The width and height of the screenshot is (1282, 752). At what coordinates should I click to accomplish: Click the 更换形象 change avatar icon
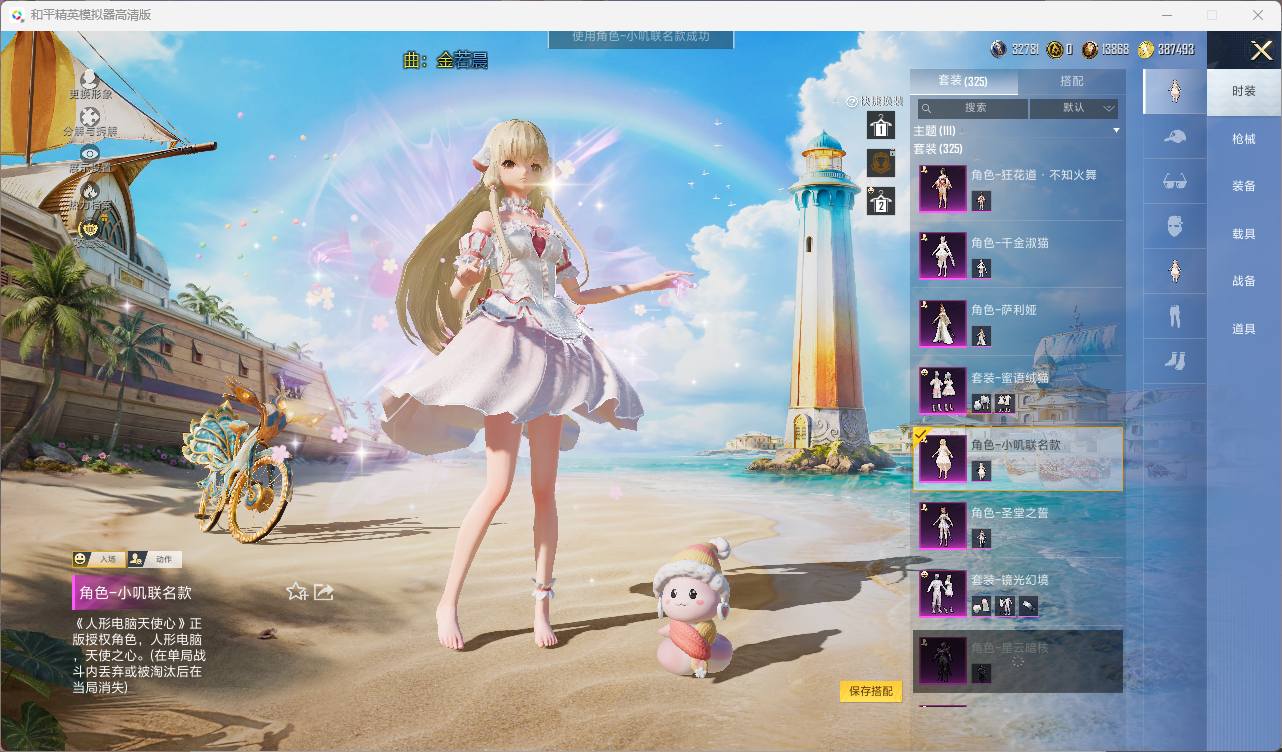(89, 78)
